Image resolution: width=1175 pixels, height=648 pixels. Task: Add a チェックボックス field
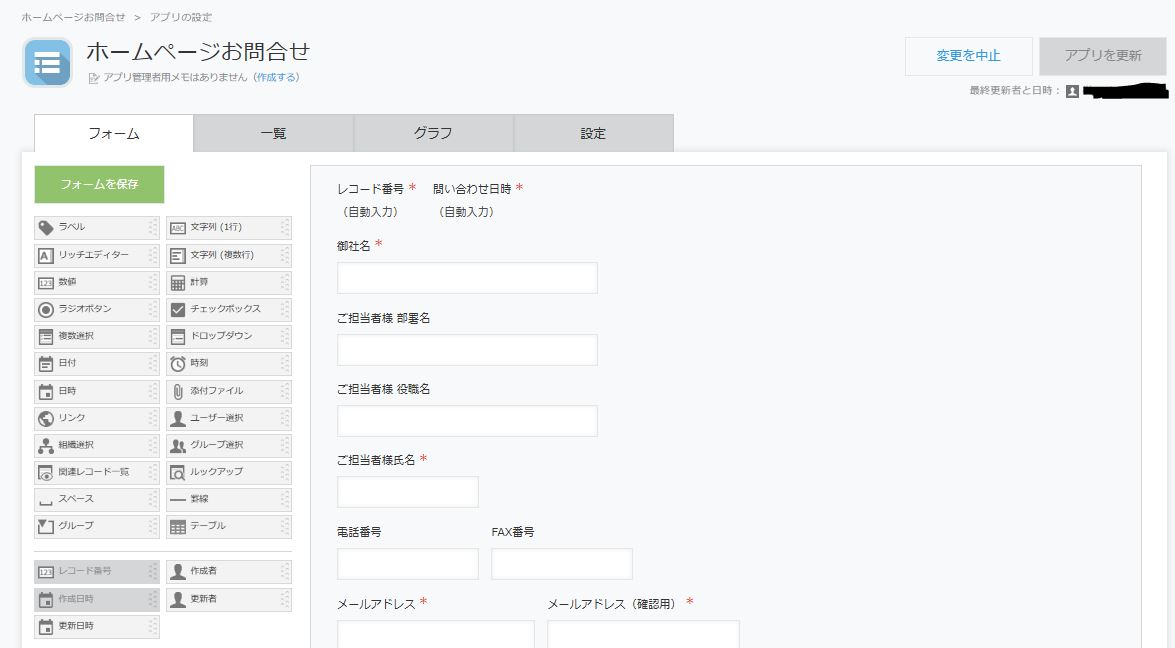[228, 309]
